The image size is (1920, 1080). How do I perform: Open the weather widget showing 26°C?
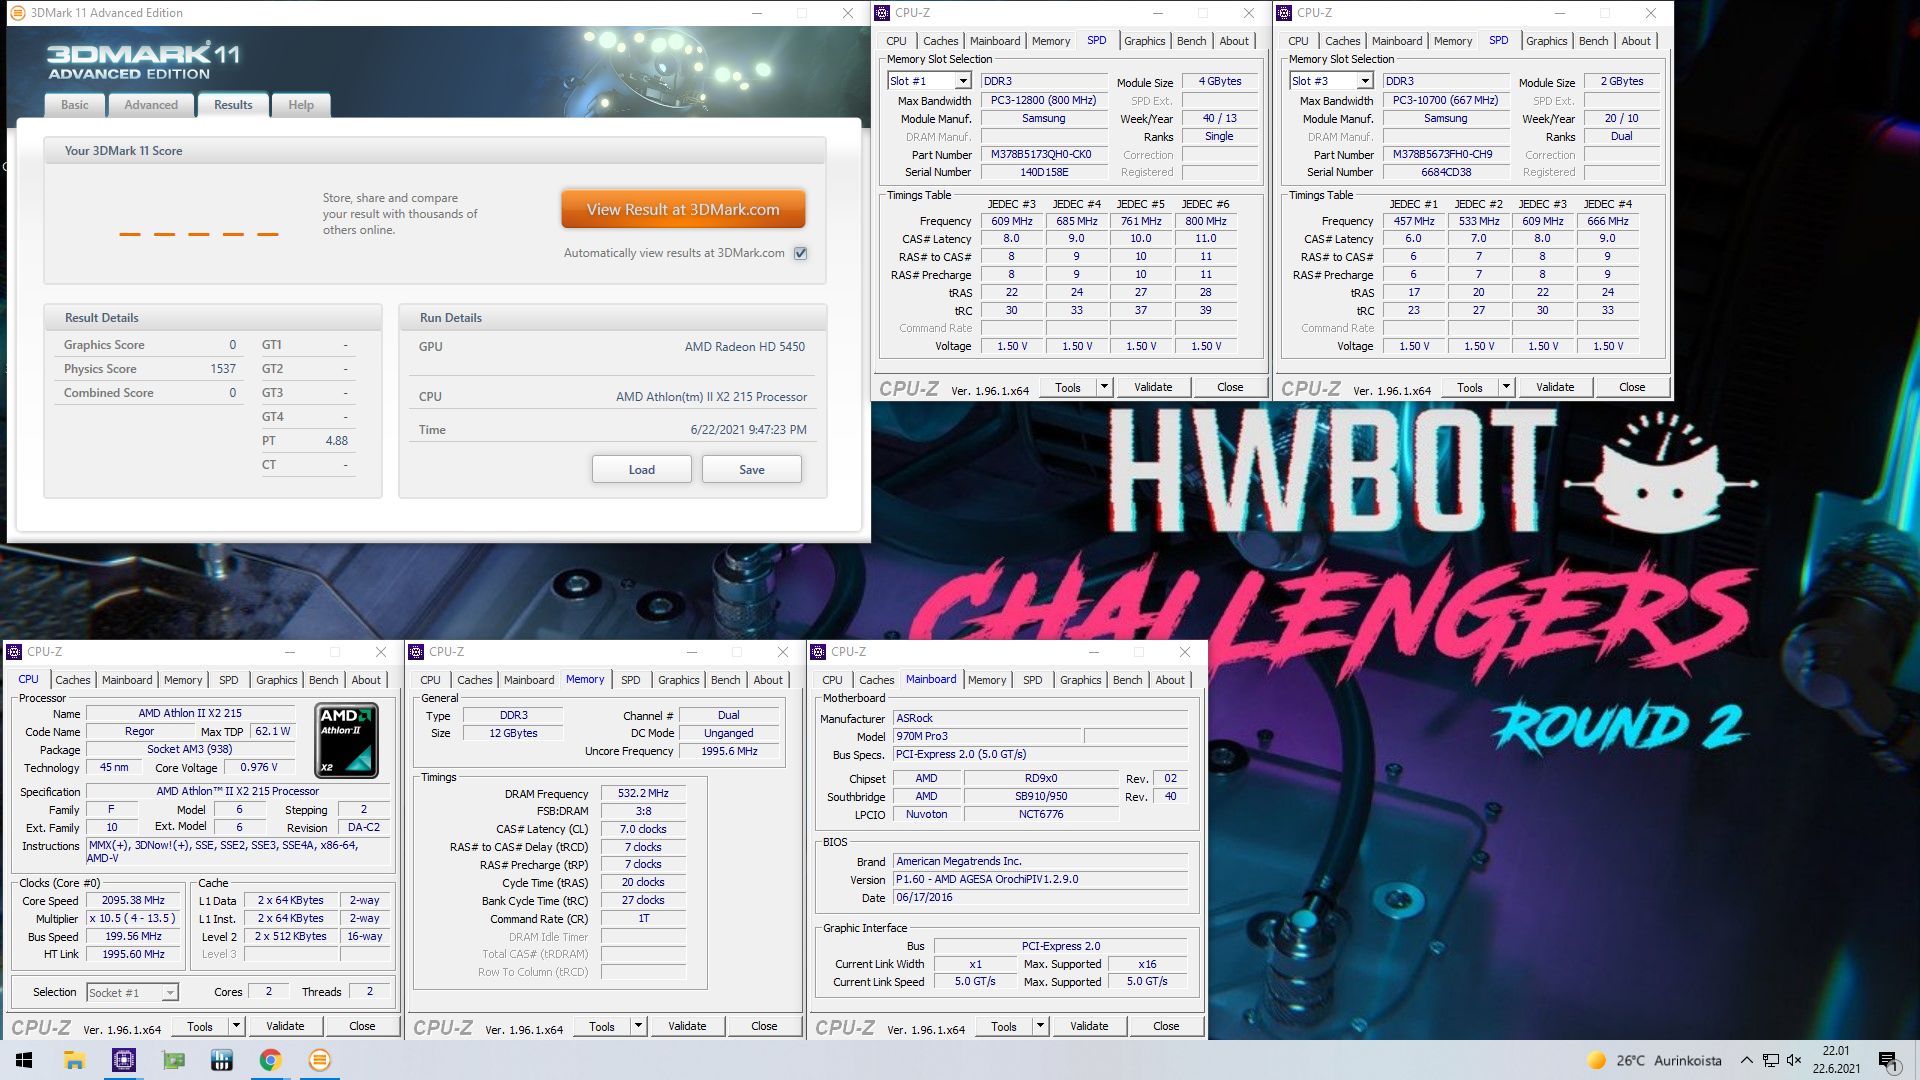click(1655, 1060)
